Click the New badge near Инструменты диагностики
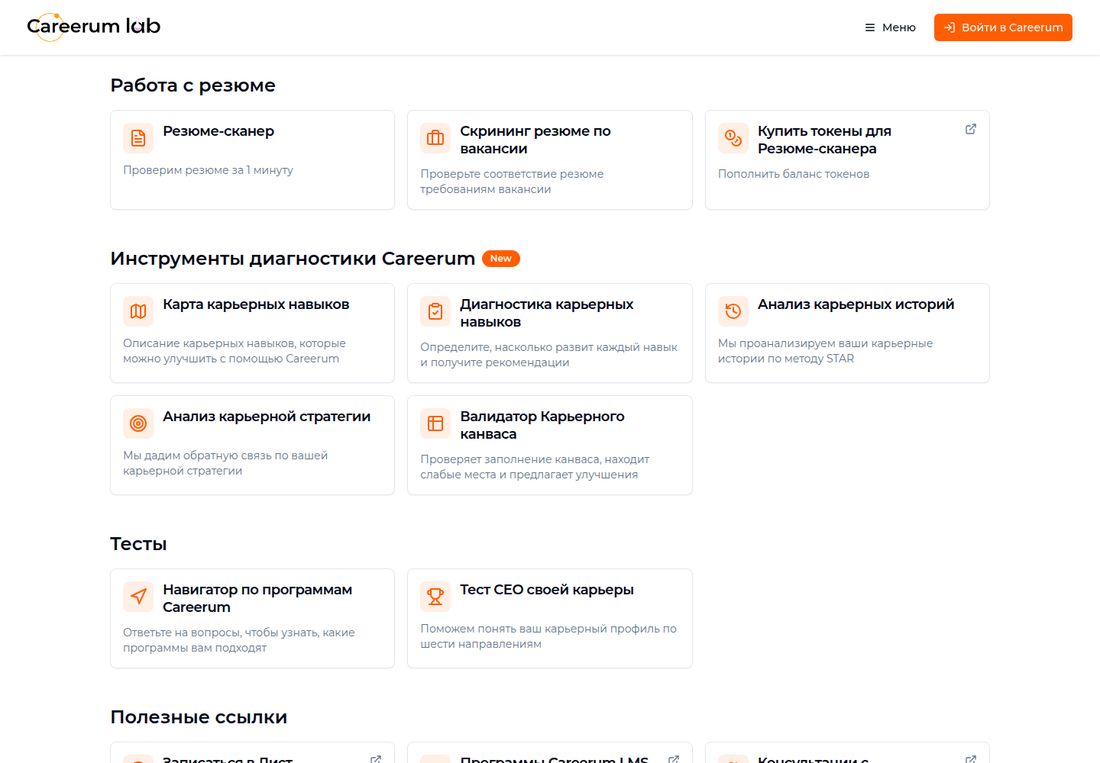1100x763 pixels. click(501, 259)
